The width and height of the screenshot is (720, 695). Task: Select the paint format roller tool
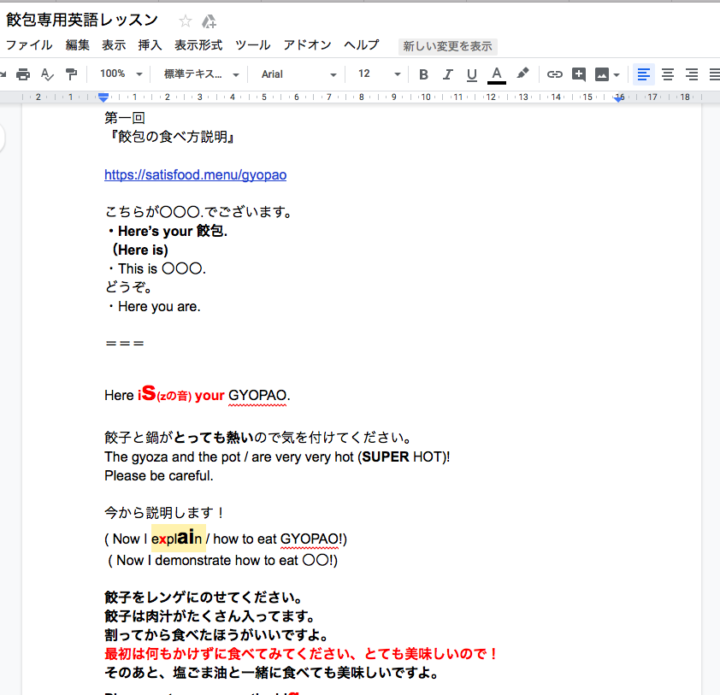(71, 74)
